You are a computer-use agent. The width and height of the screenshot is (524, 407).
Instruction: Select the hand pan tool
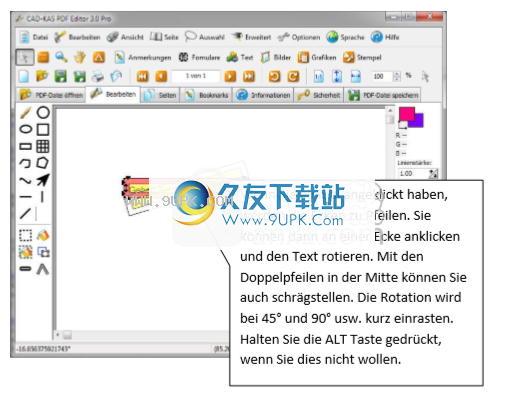pos(80,57)
